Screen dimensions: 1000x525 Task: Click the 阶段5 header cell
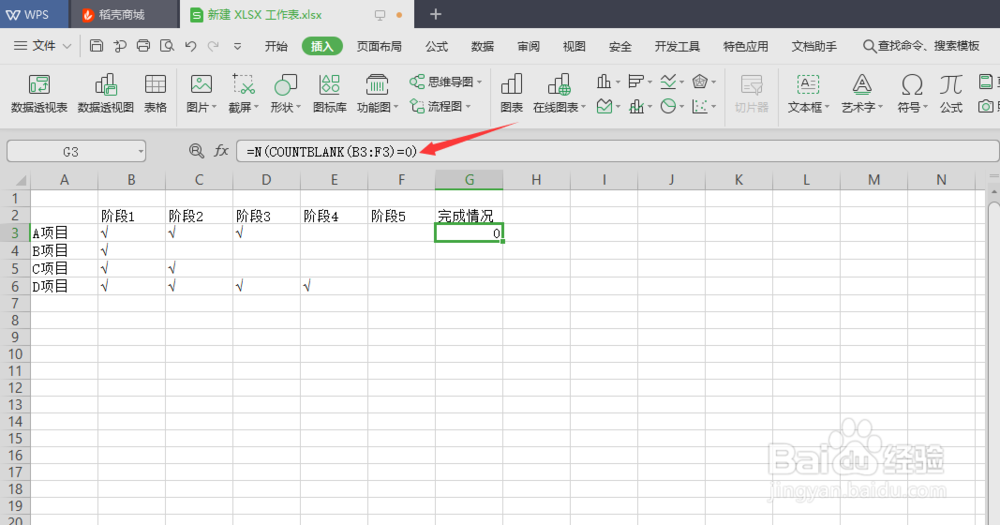pos(401,216)
